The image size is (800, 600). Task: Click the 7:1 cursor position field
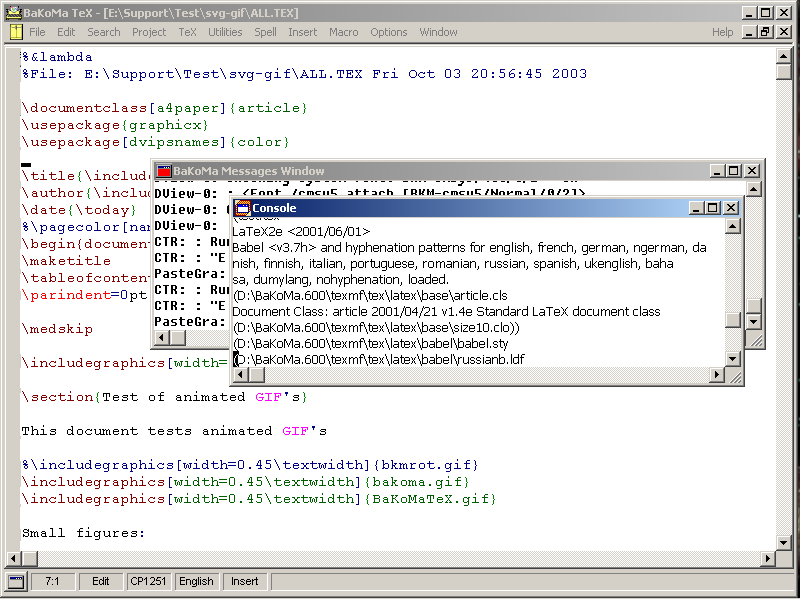53,581
